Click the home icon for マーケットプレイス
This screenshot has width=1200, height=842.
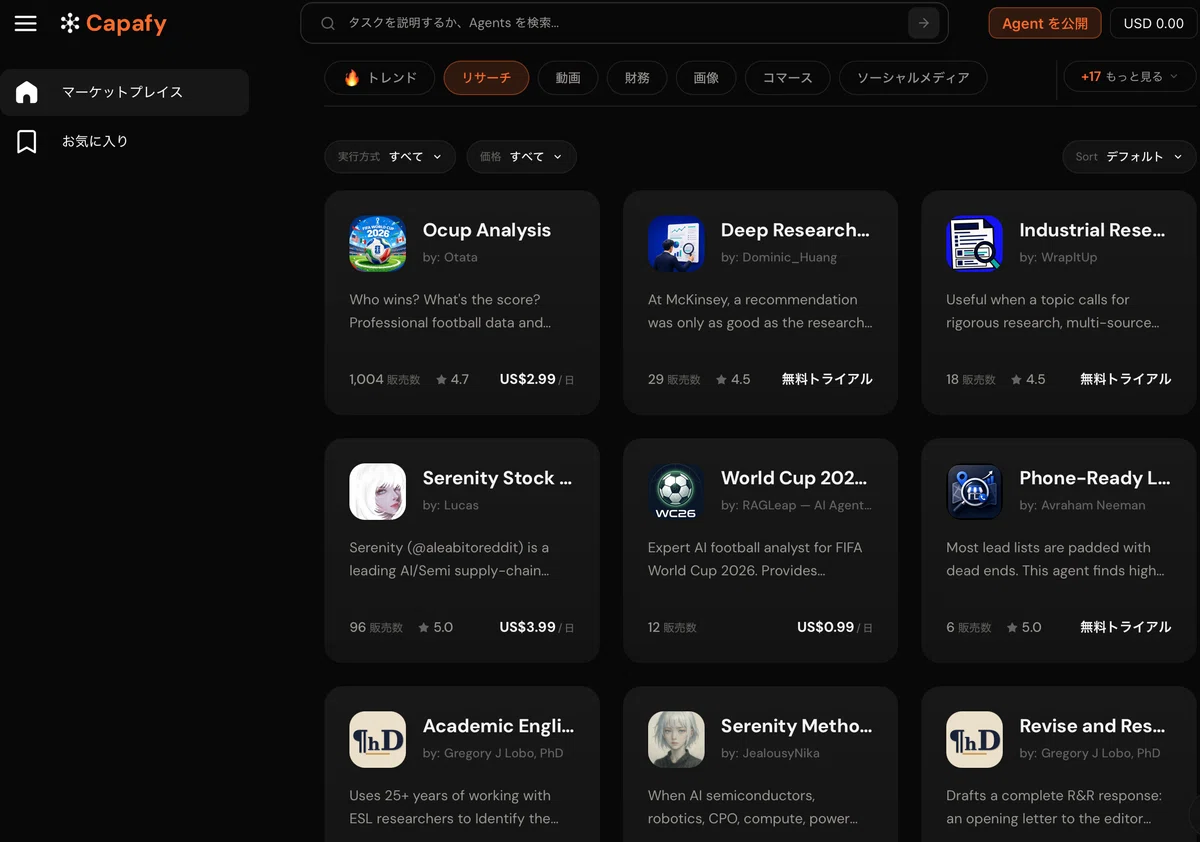[x=27, y=92]
